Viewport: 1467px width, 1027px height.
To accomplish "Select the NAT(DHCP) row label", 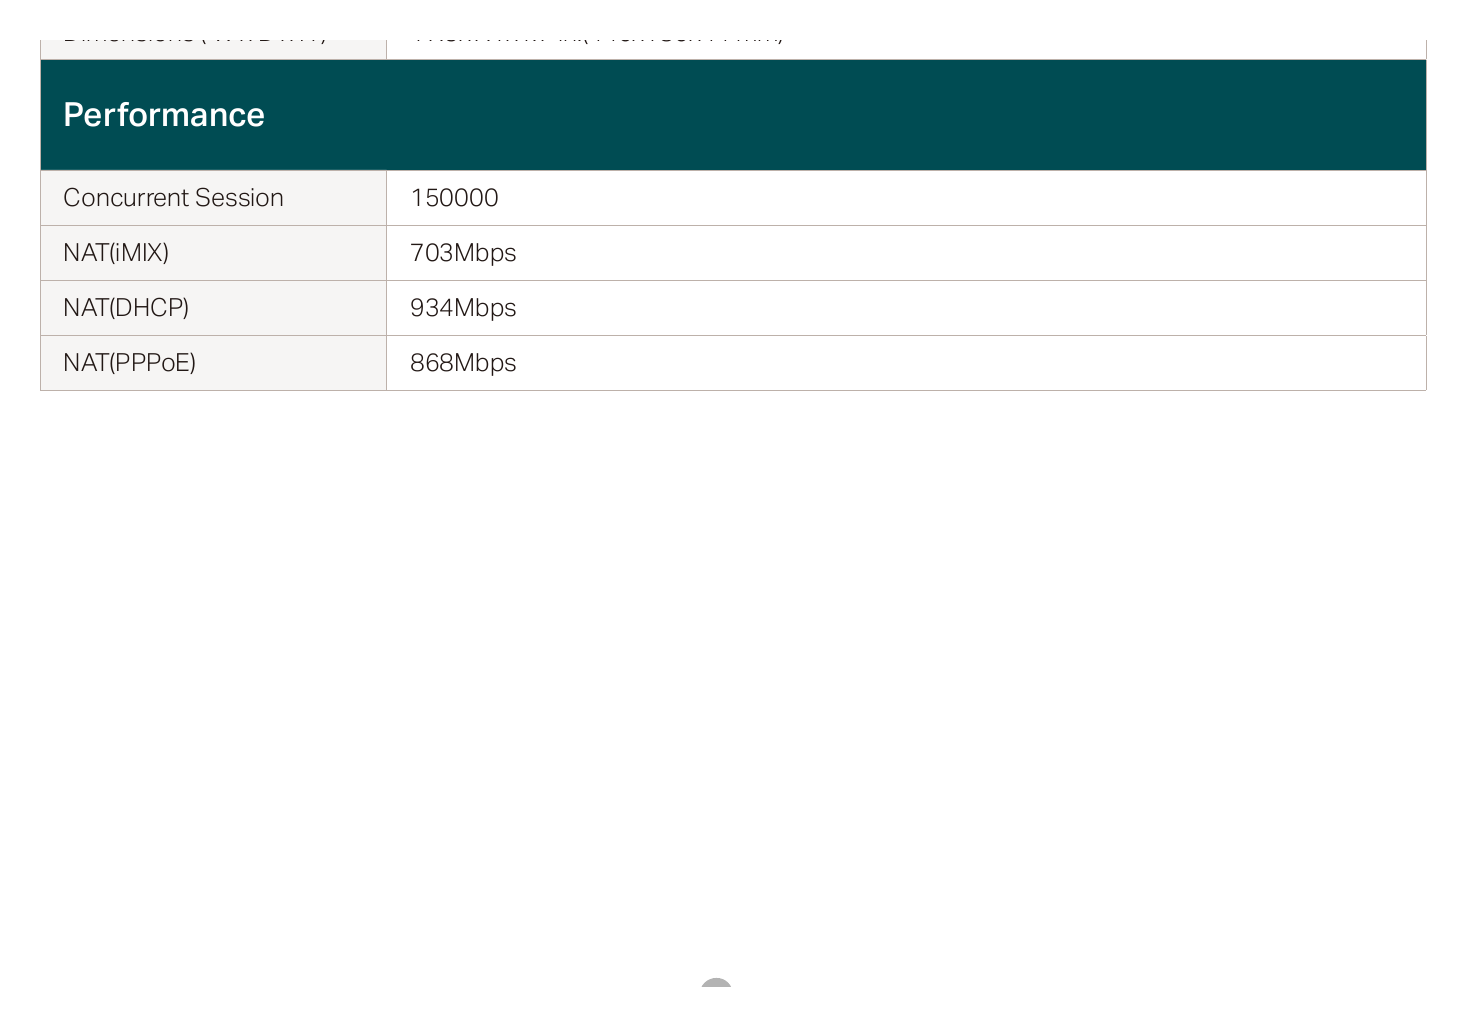I will coord(126,308).
